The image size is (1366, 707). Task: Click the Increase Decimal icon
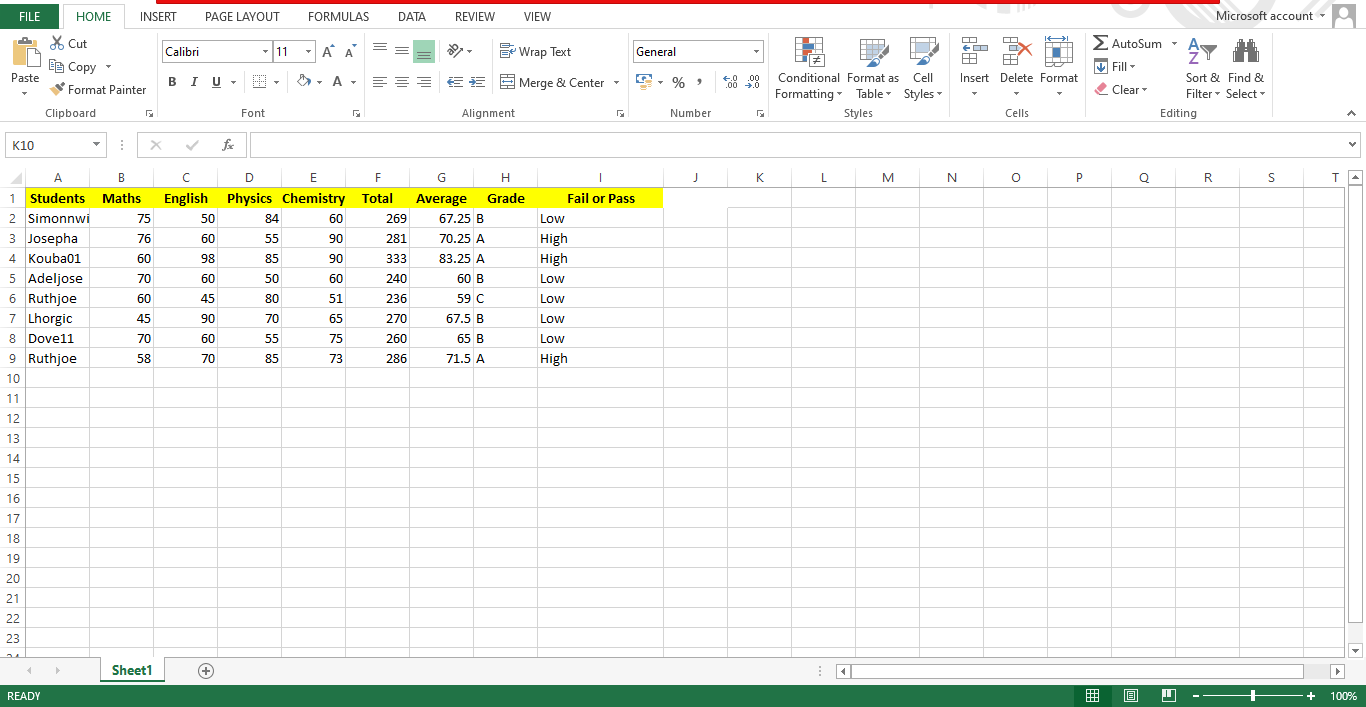[729, 82]
